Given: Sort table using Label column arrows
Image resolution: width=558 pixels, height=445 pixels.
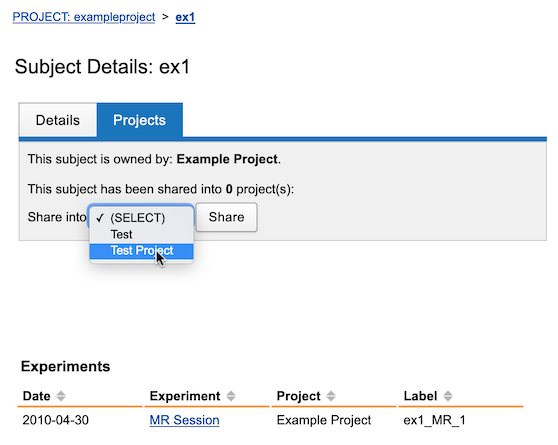Looking at the screenshot, I should (448, 396).
